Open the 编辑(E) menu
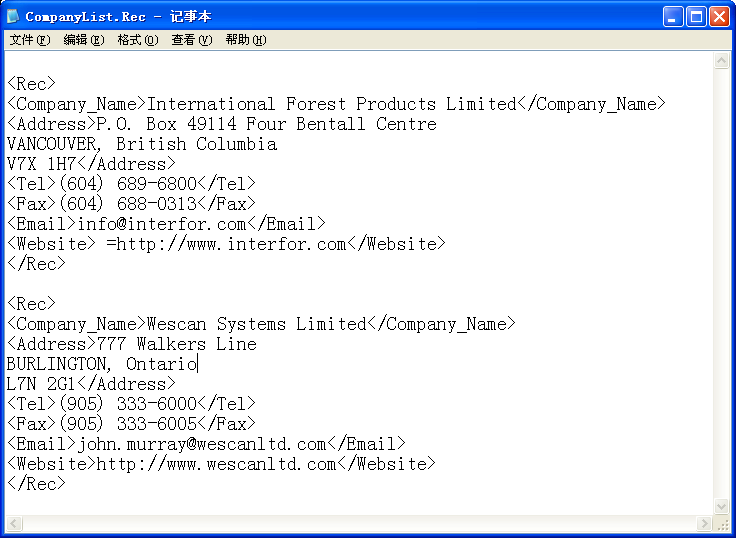The image size is (736, 538). (x=83, y=40)
